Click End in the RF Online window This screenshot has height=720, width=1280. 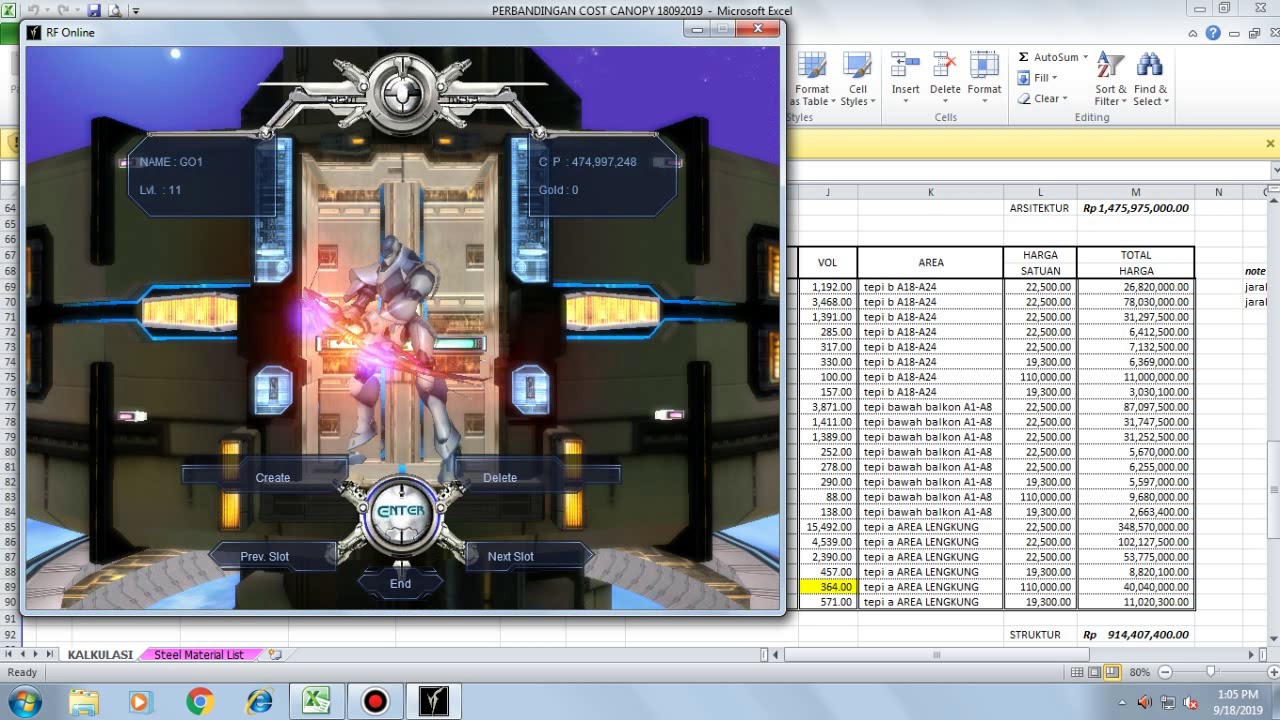[x=400, y=584]
